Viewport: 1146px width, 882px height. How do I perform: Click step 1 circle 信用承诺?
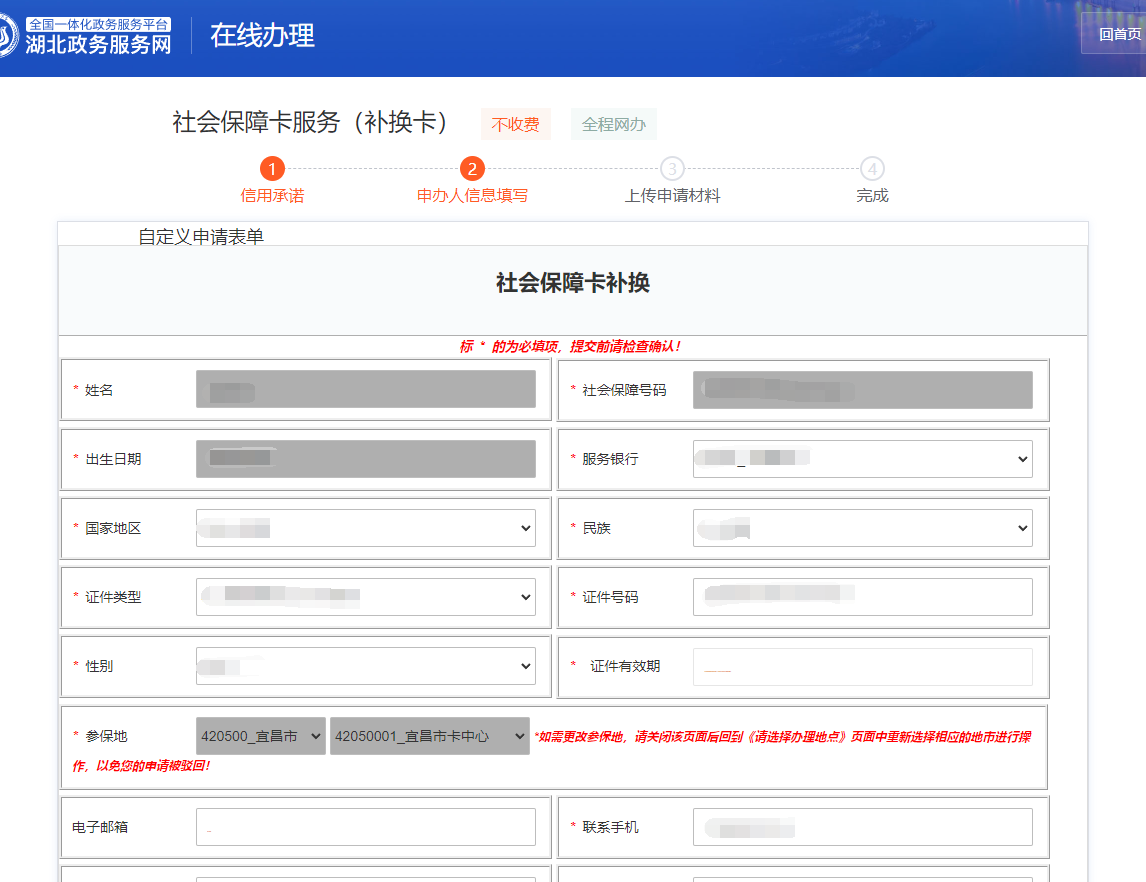272,169
